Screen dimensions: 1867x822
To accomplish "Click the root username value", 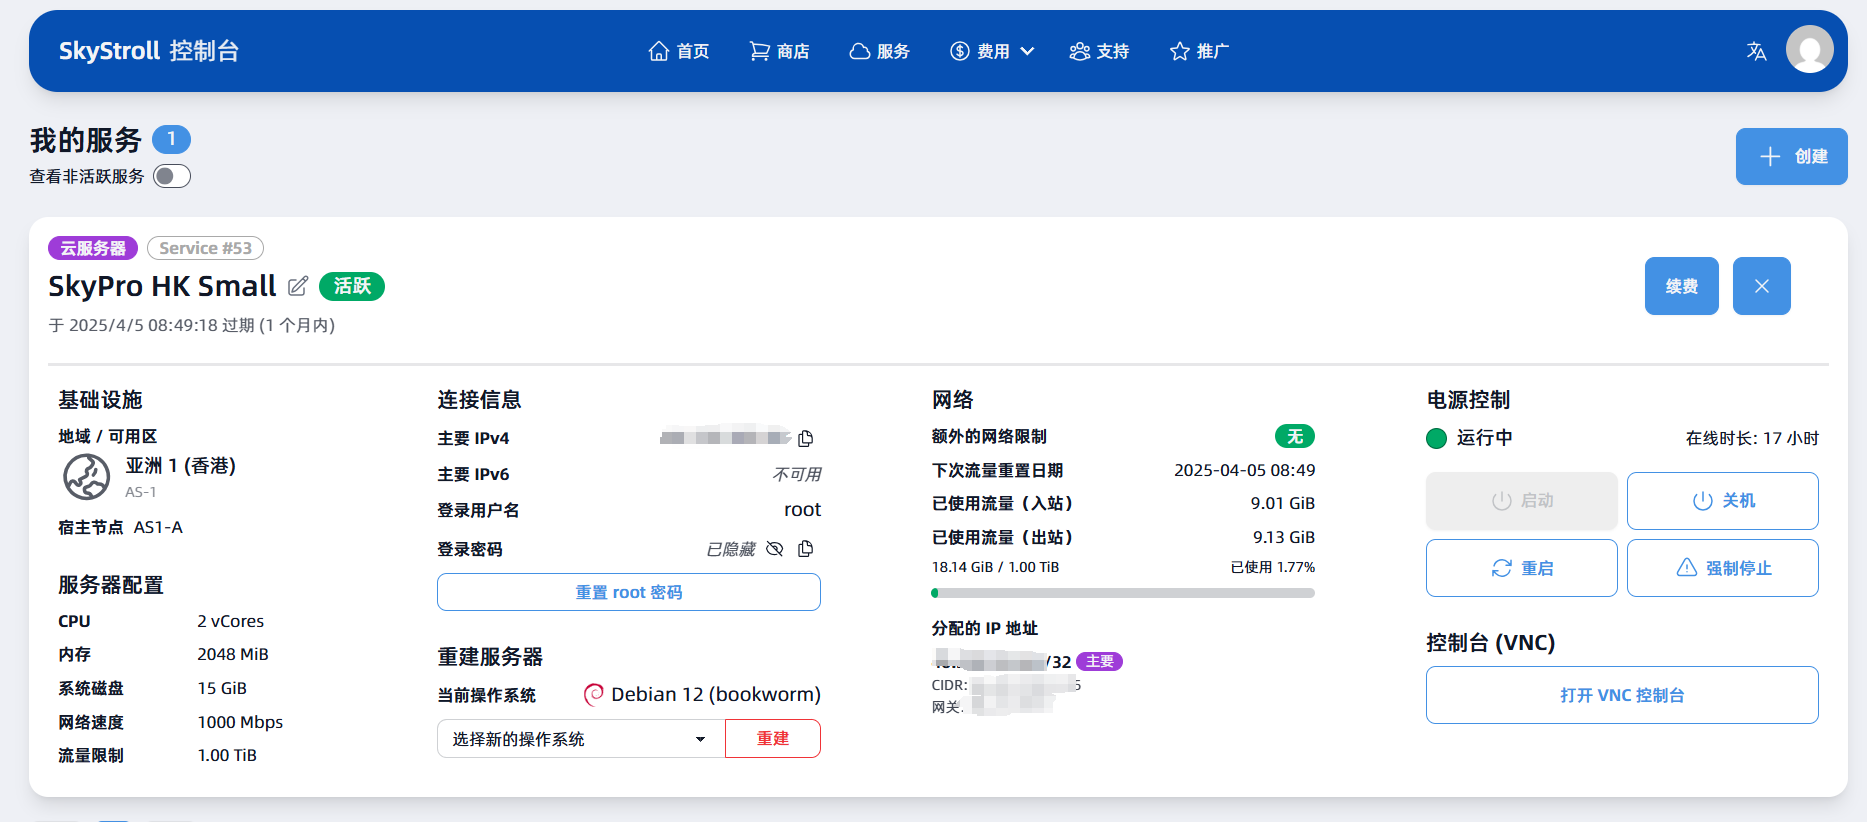I will [802, 510].
